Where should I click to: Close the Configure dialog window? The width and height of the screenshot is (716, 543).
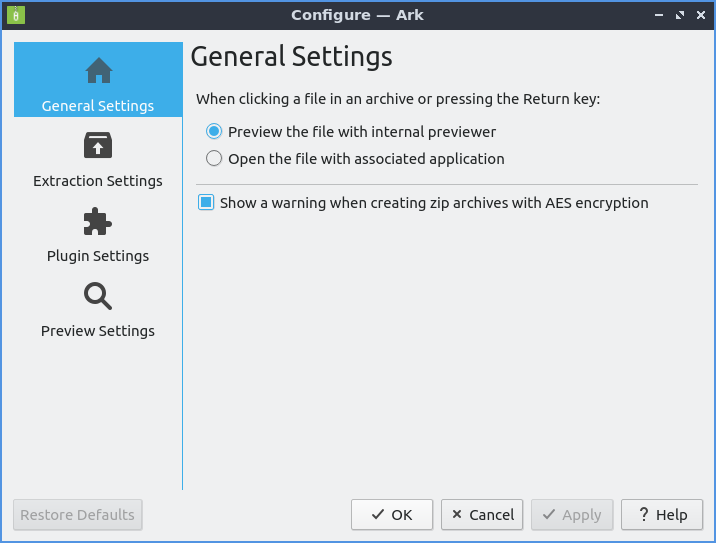click(x=699, y=15)
